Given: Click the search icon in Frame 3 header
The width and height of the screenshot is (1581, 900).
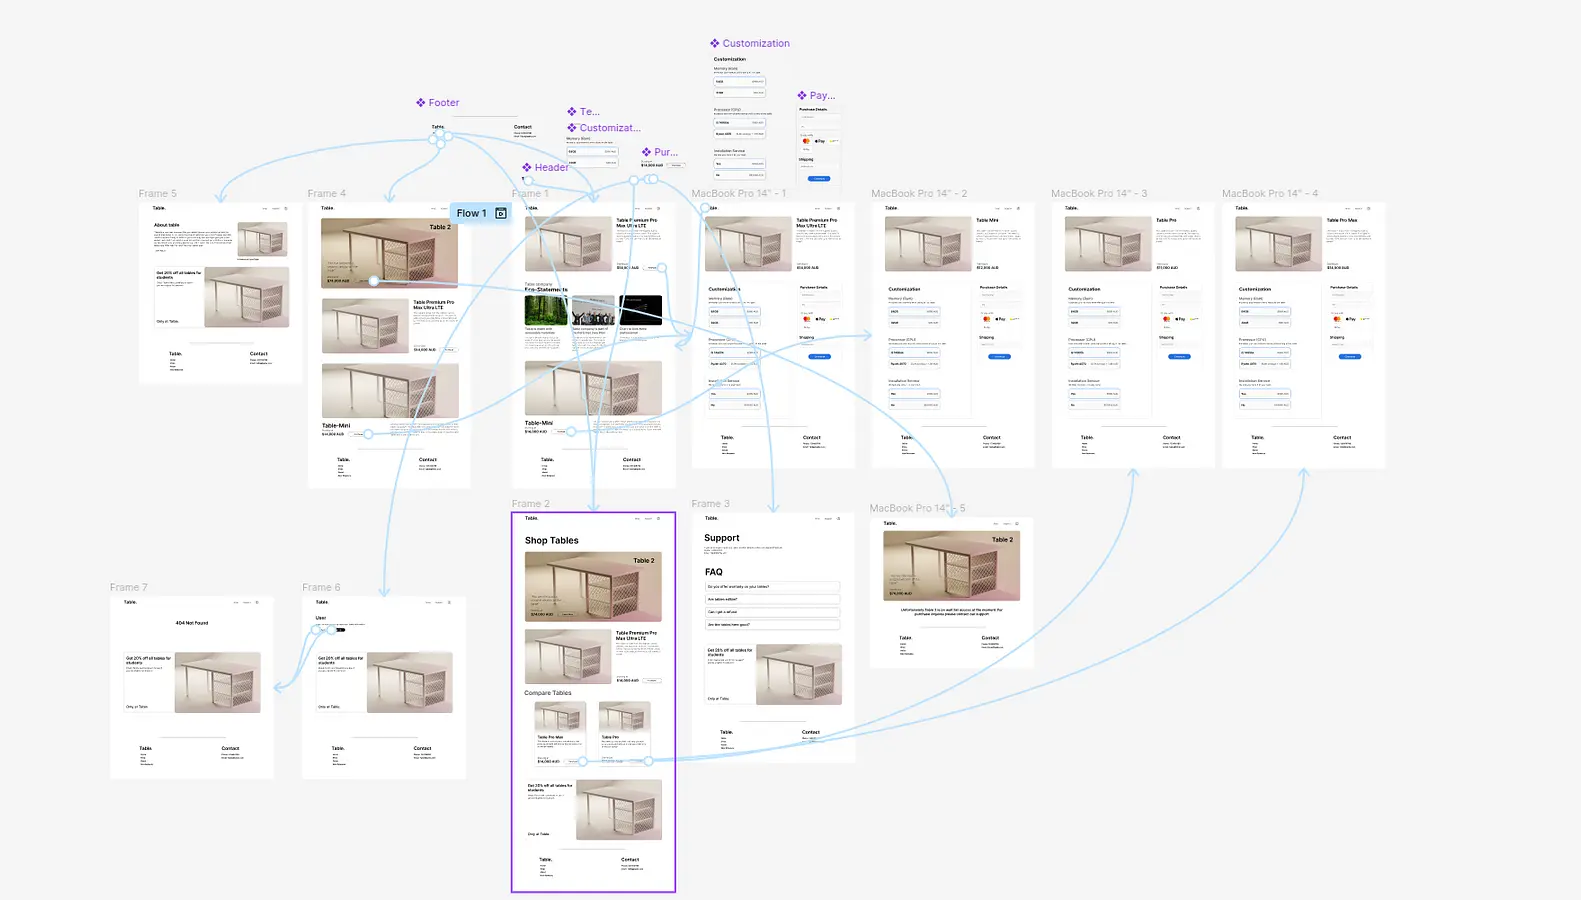Looking at the screenshot, I should [x=838, y=519].
